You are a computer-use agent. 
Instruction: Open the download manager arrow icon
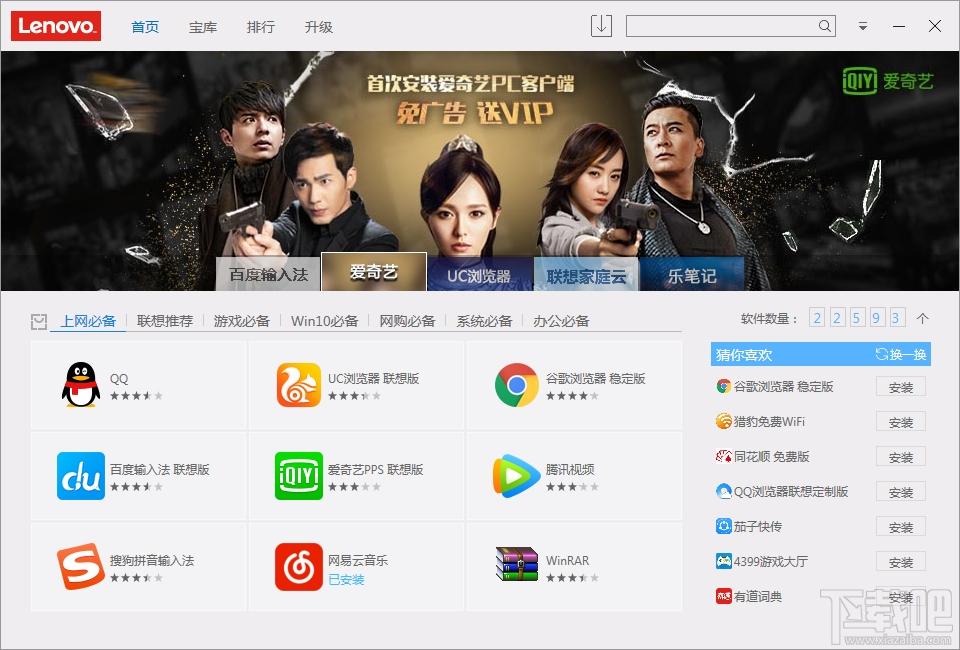pos(601,26)
